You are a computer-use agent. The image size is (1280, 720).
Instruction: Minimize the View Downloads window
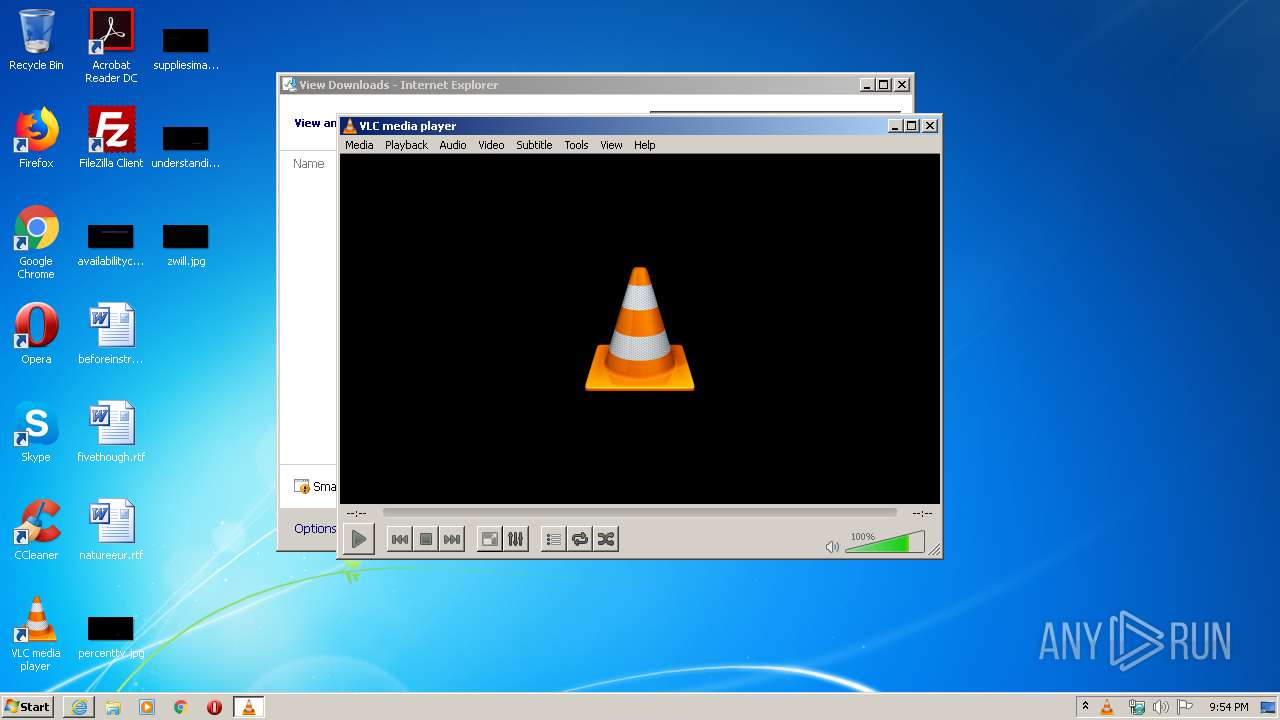pos(867,85)
